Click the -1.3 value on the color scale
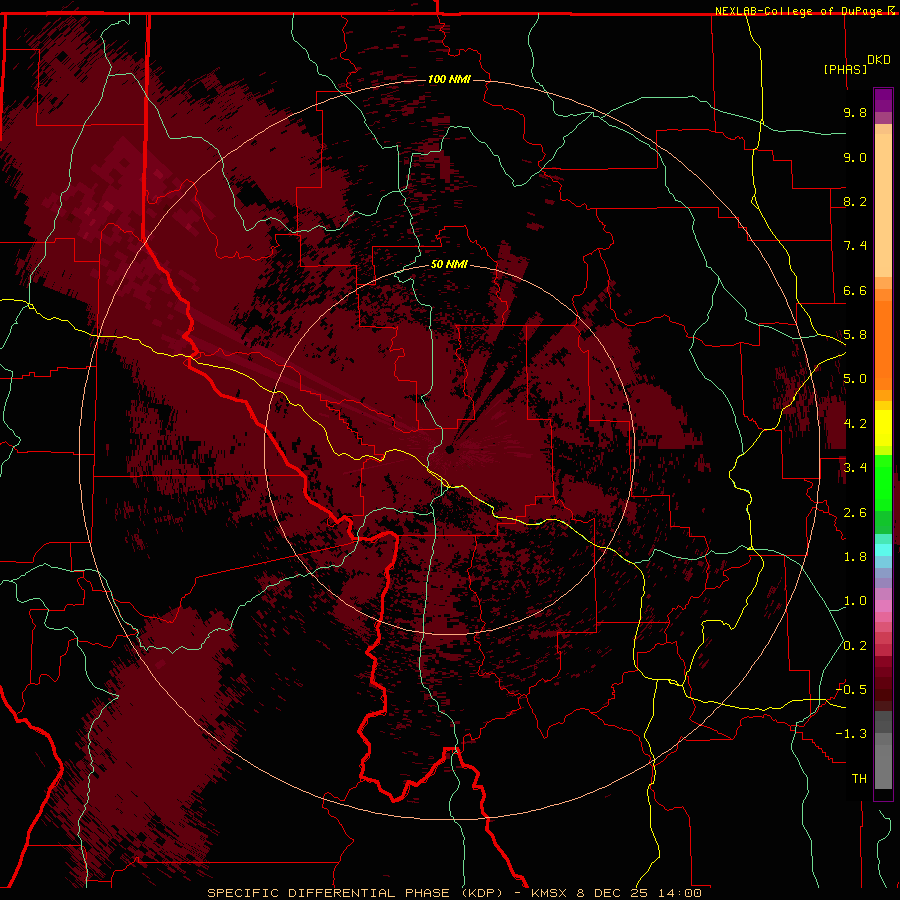This screenshot has width=900, height=900. pyautogui.click(x=851, y=734)
